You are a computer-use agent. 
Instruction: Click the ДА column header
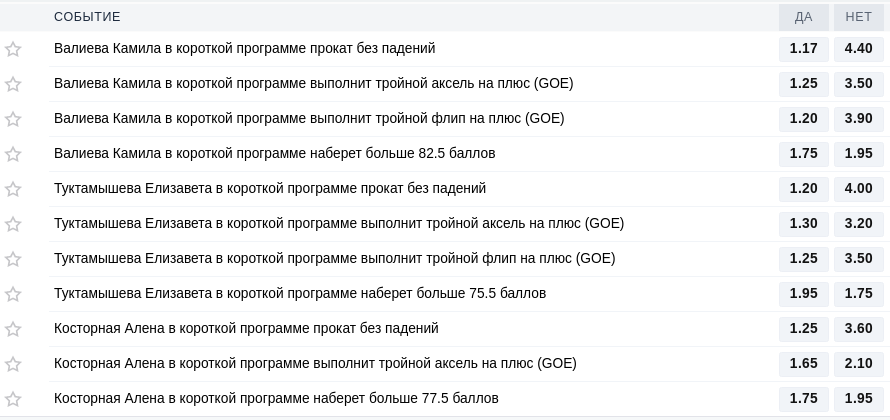[x=803, y=17]
